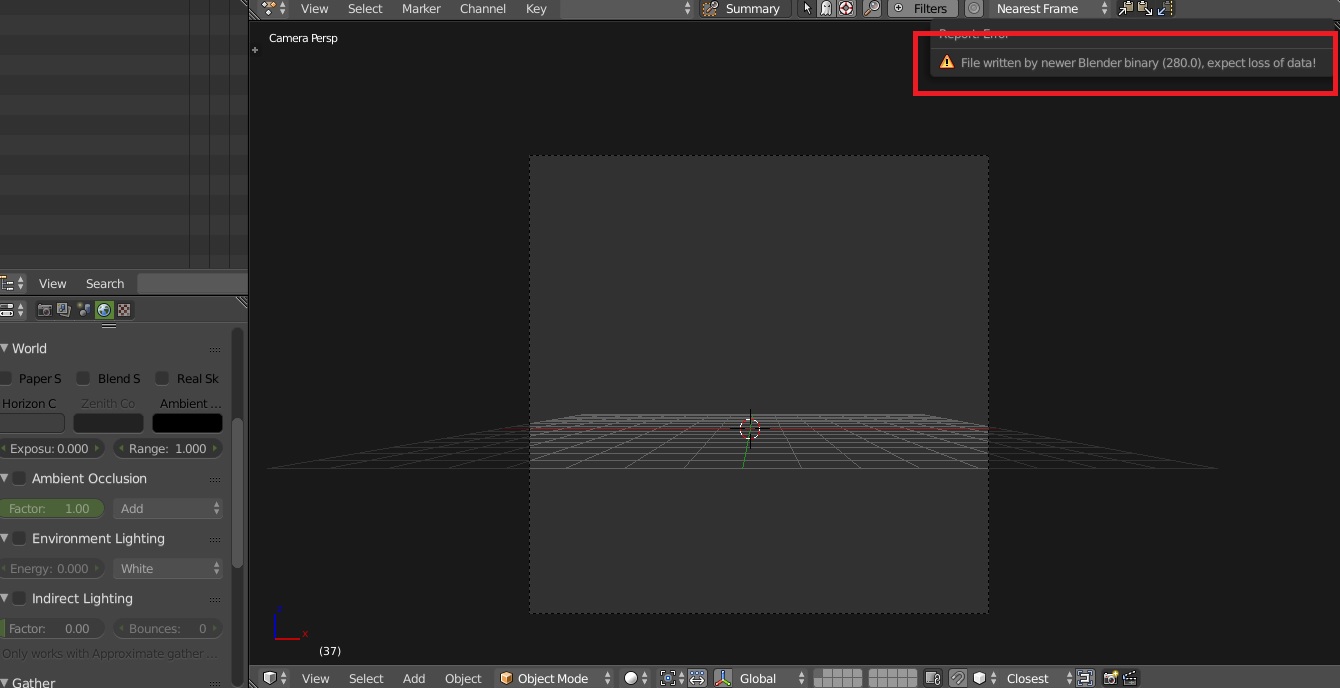Open the White environment color dropdown

tap(168, 569)
